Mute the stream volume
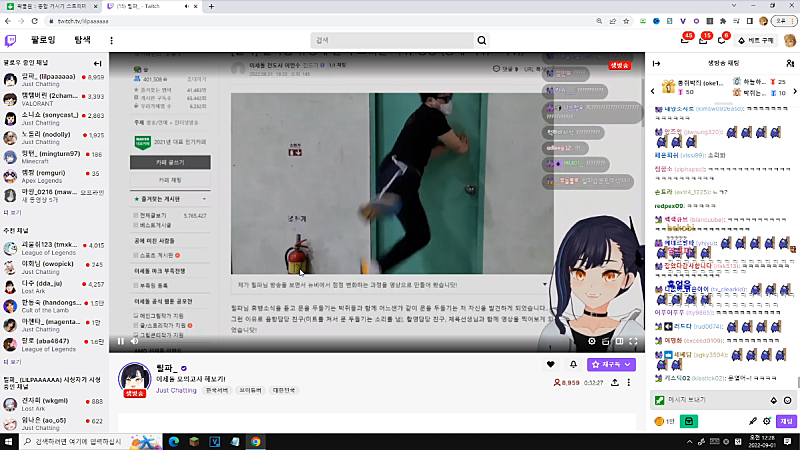 point(135,341)
